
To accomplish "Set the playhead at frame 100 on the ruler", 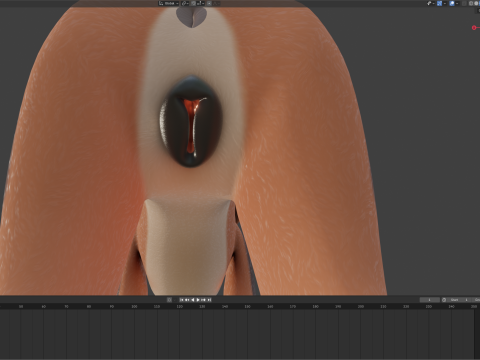I will point(134,306).
